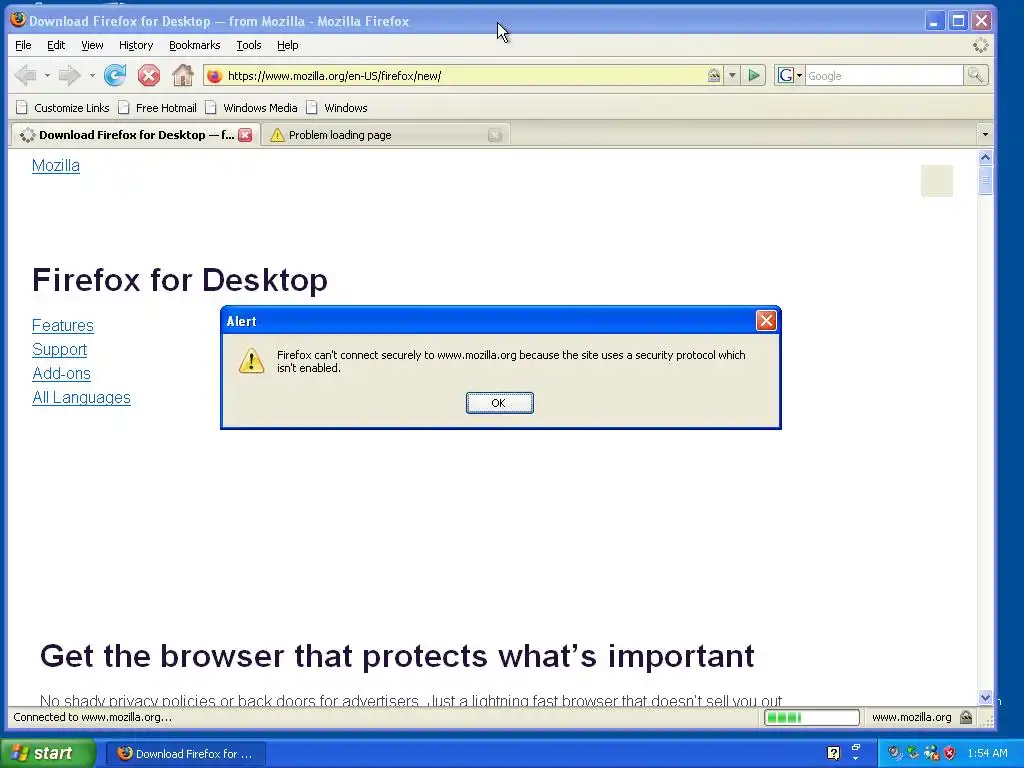Click the Windows Media bookmark page icon
The image size is (1024, 768).
coord(211,108)
